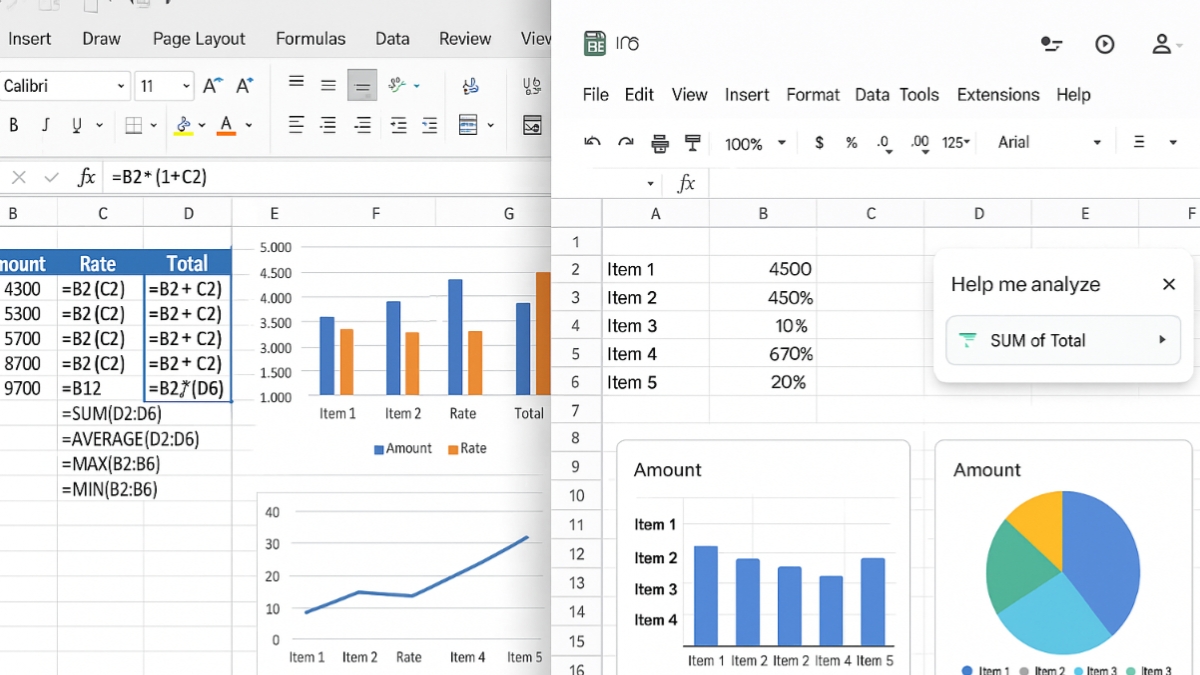Open the Extensions menu in Google Sheets
Screen dimensions: 1200x675
pos(997,94)
